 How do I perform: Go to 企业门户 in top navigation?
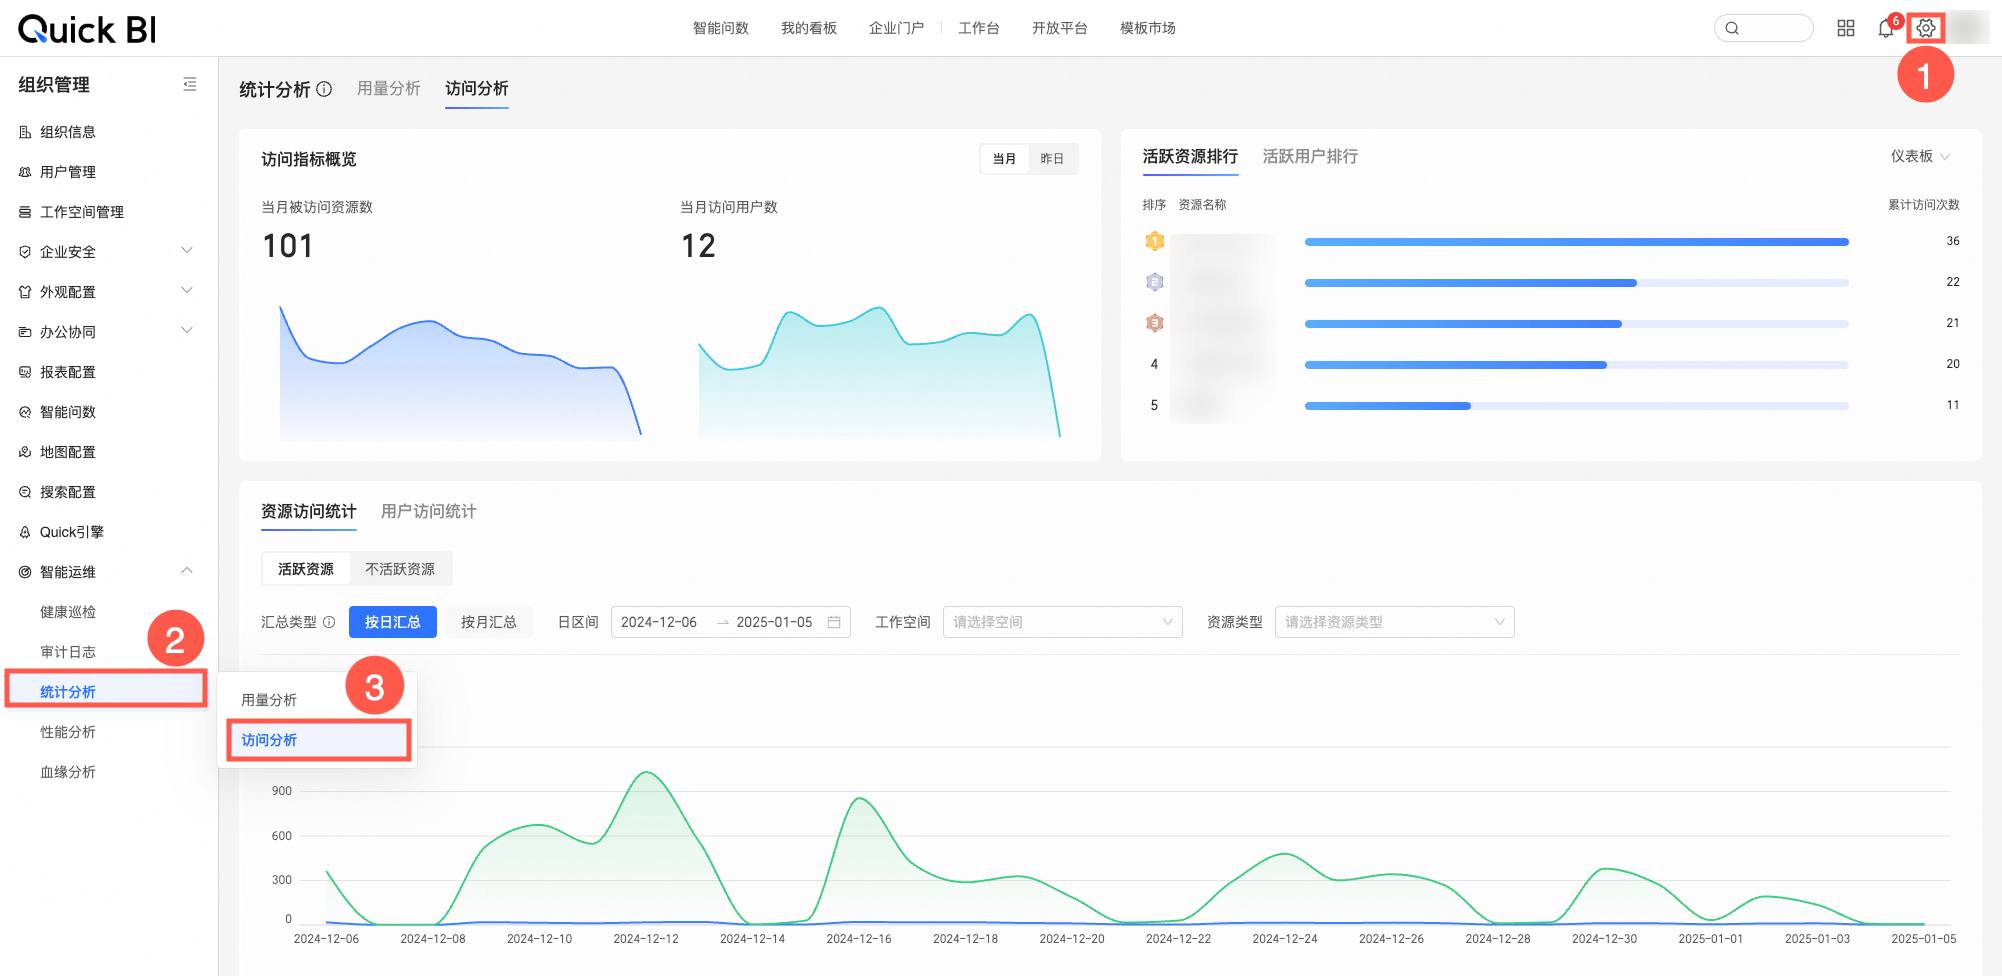[896, 28]
